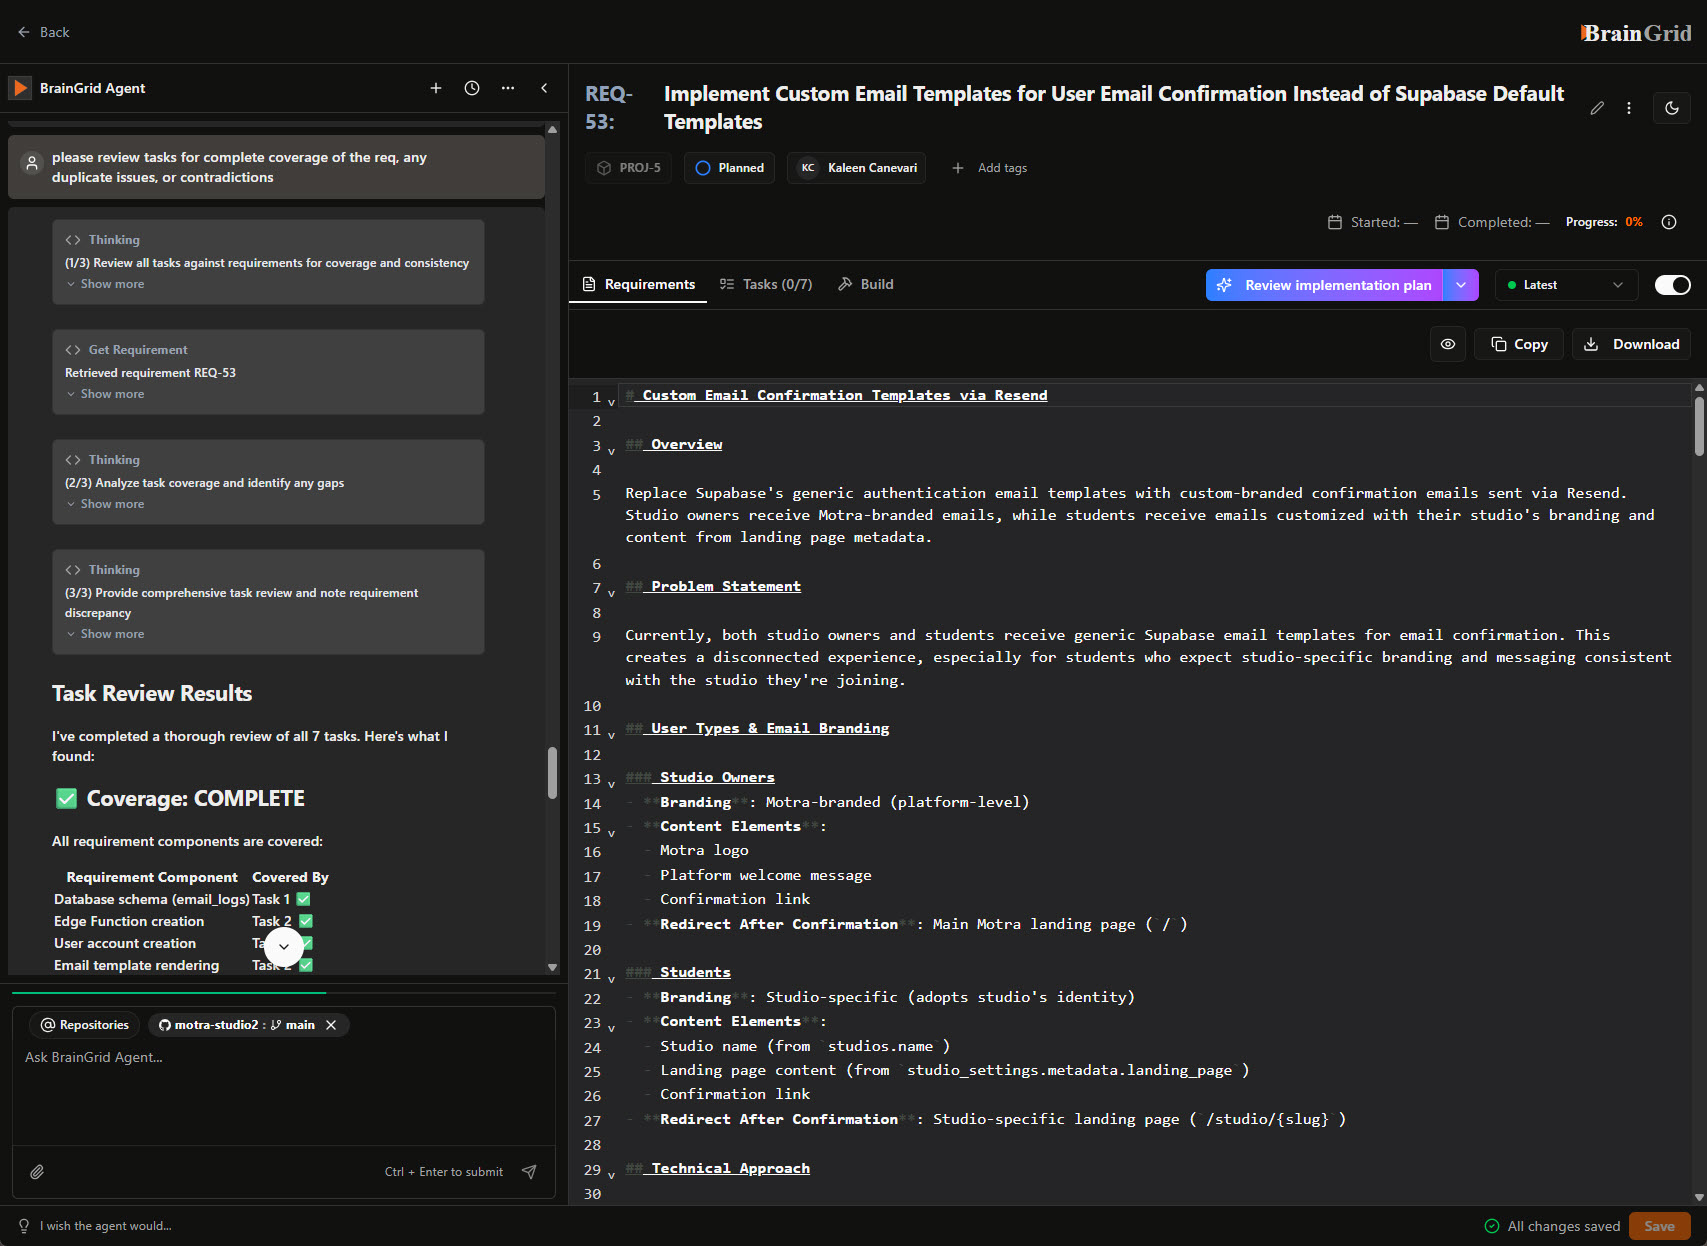Open chat history clock icon
The width and height of the screenshot is (1707, 1246).
[472, 88]
